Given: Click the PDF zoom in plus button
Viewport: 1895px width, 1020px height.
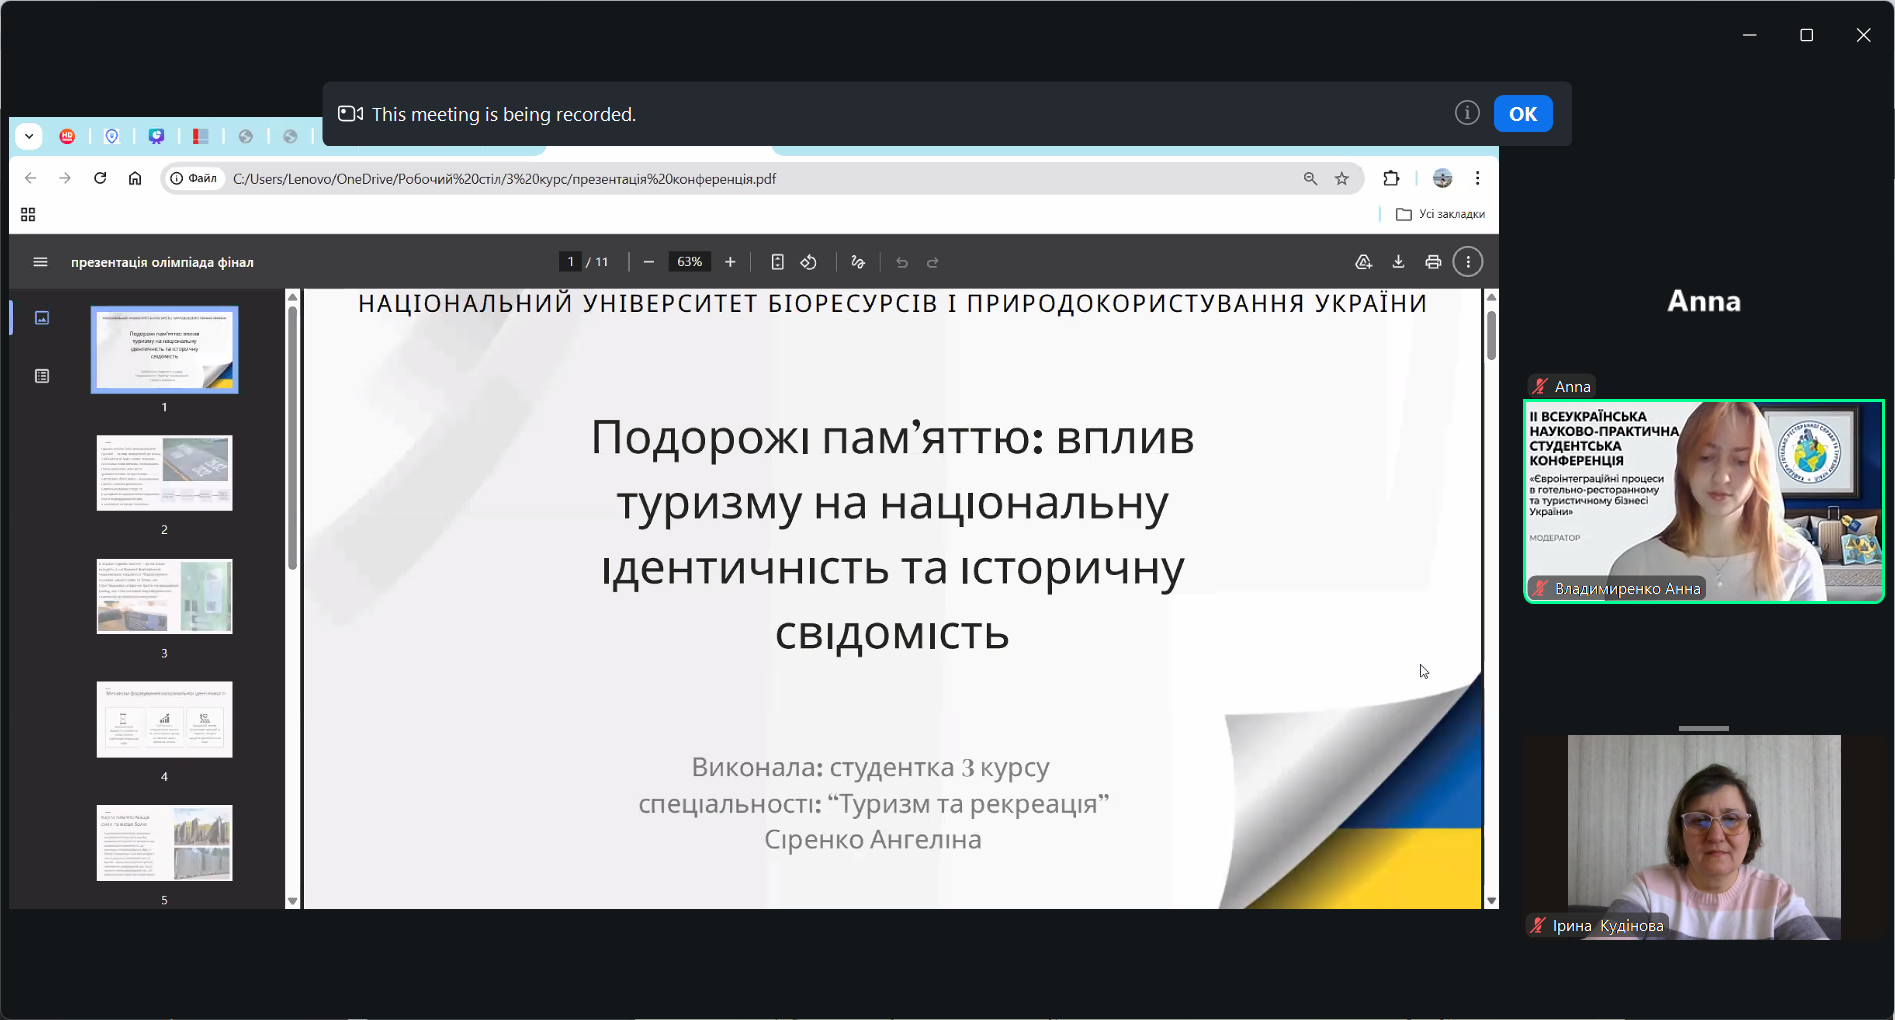Looking at the screenshot, I should click(730, 262).
